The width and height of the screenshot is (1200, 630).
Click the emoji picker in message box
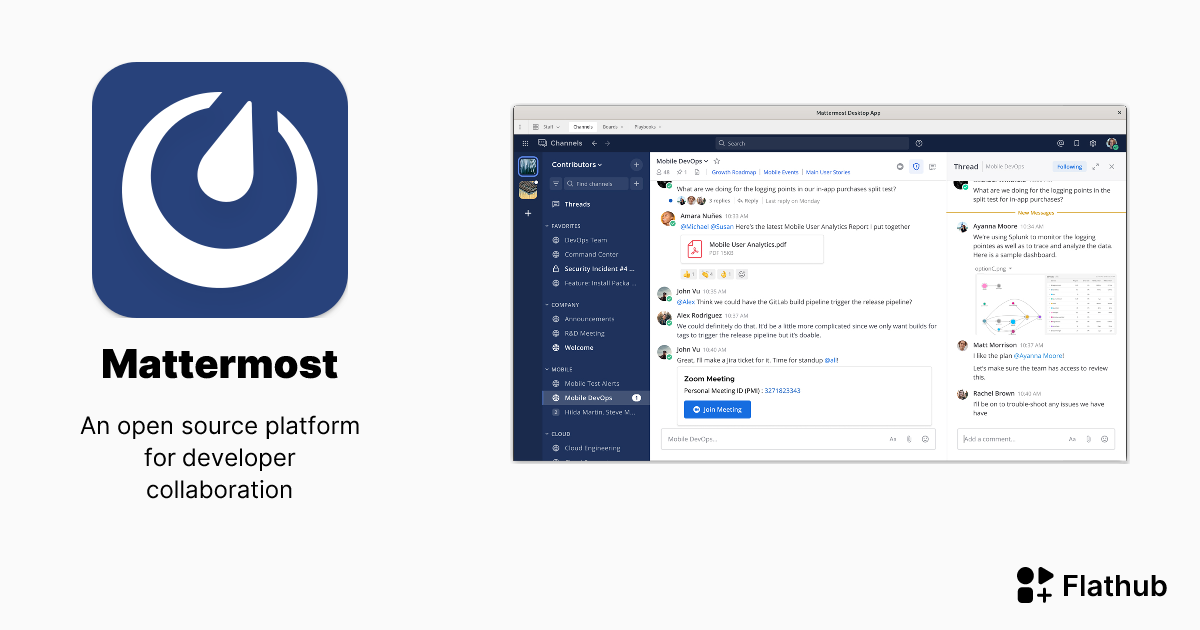click(x=925, y=439)
